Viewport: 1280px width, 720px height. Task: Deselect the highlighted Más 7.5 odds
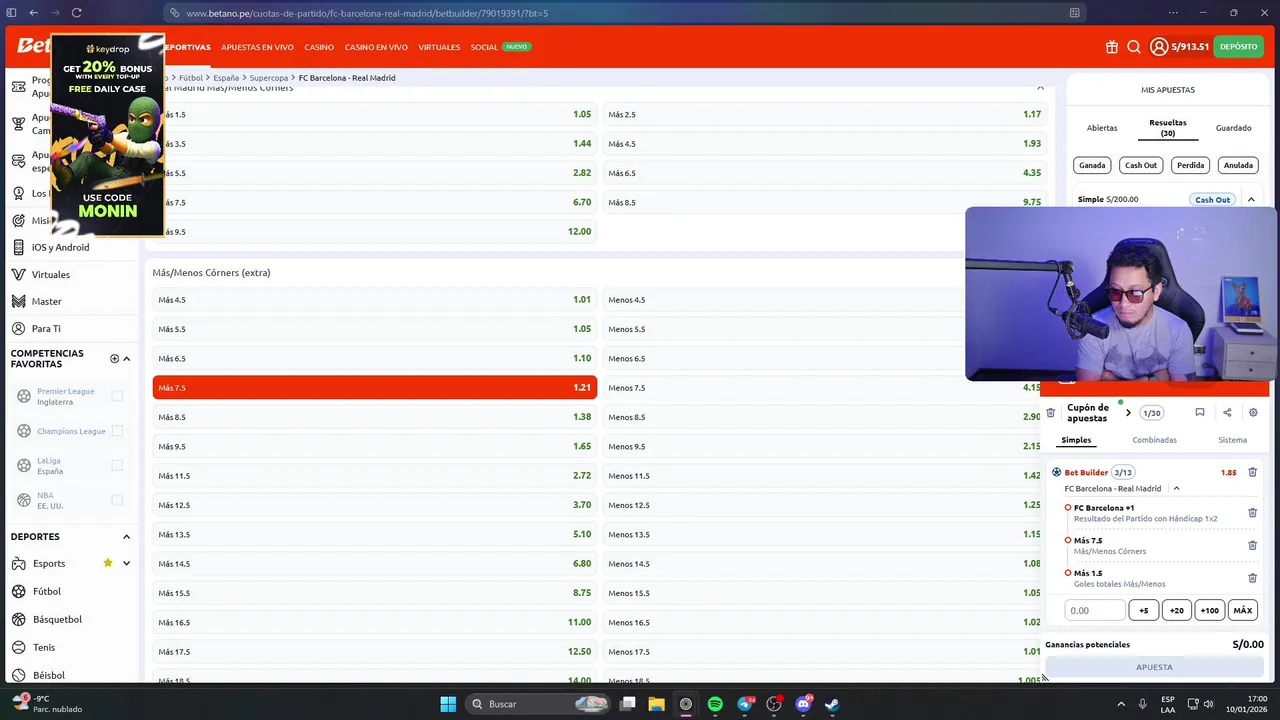[x=375, y=387]
